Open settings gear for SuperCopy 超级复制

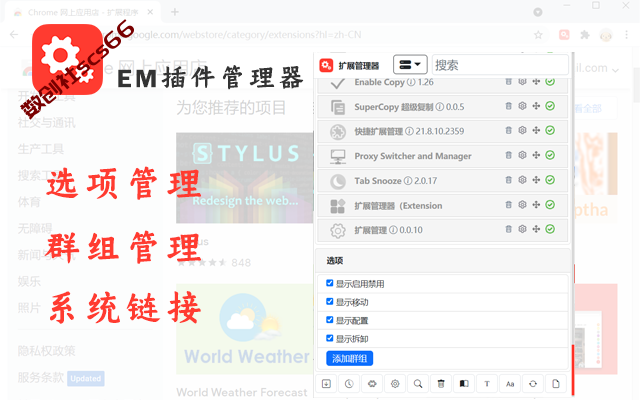click(522, 106)
